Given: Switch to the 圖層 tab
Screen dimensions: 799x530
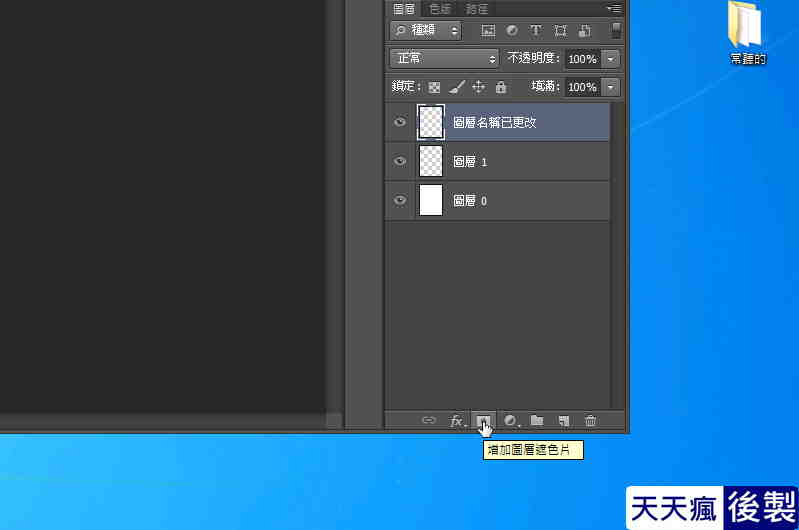Looking at the screenshot, I should pos(404,9).
